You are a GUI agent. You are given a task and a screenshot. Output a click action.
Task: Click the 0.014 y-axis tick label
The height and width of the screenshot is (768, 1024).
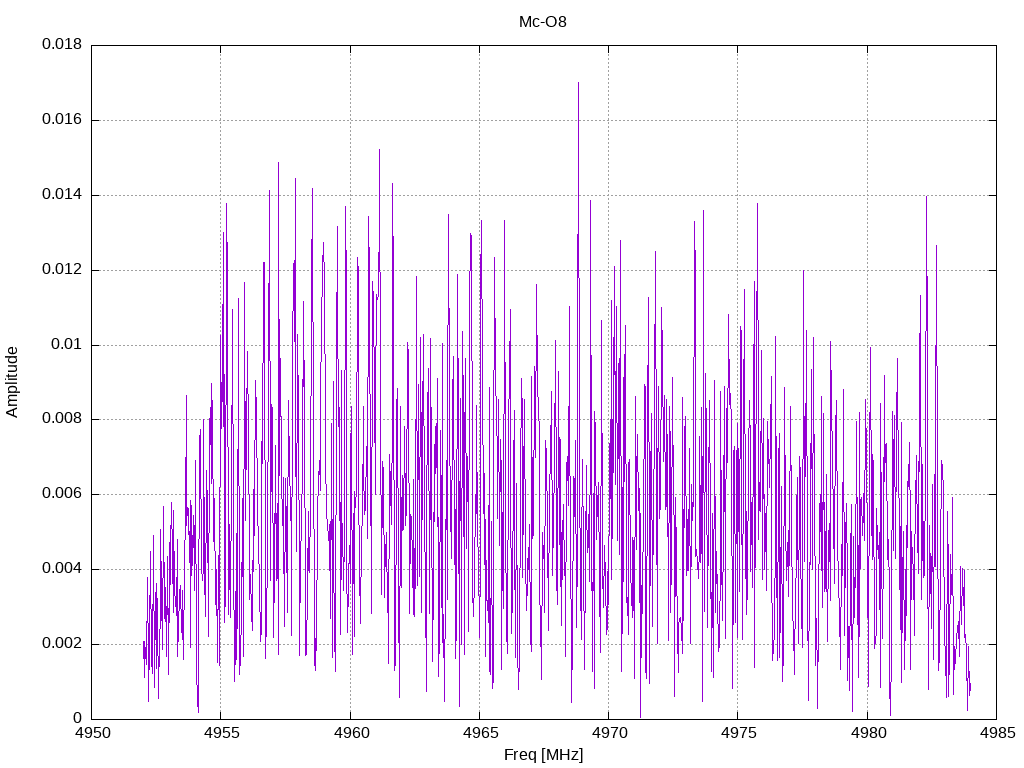(62, 195)
